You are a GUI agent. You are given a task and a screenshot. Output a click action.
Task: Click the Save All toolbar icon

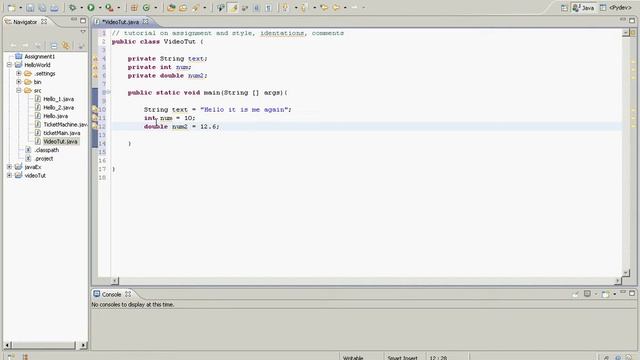[42, 7]
